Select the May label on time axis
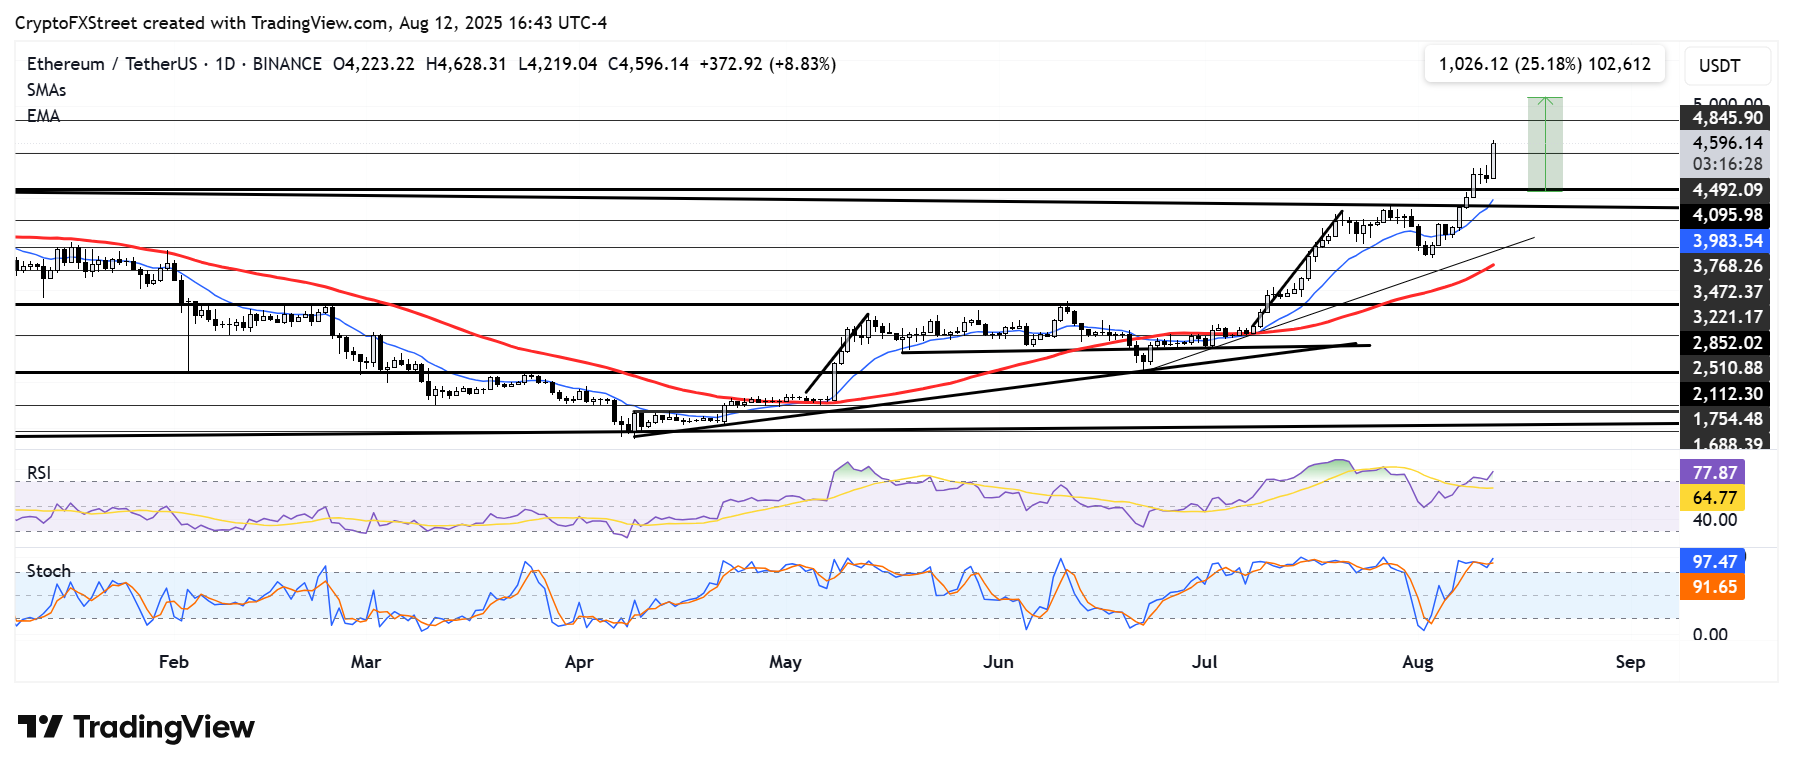 coord(785,662)
